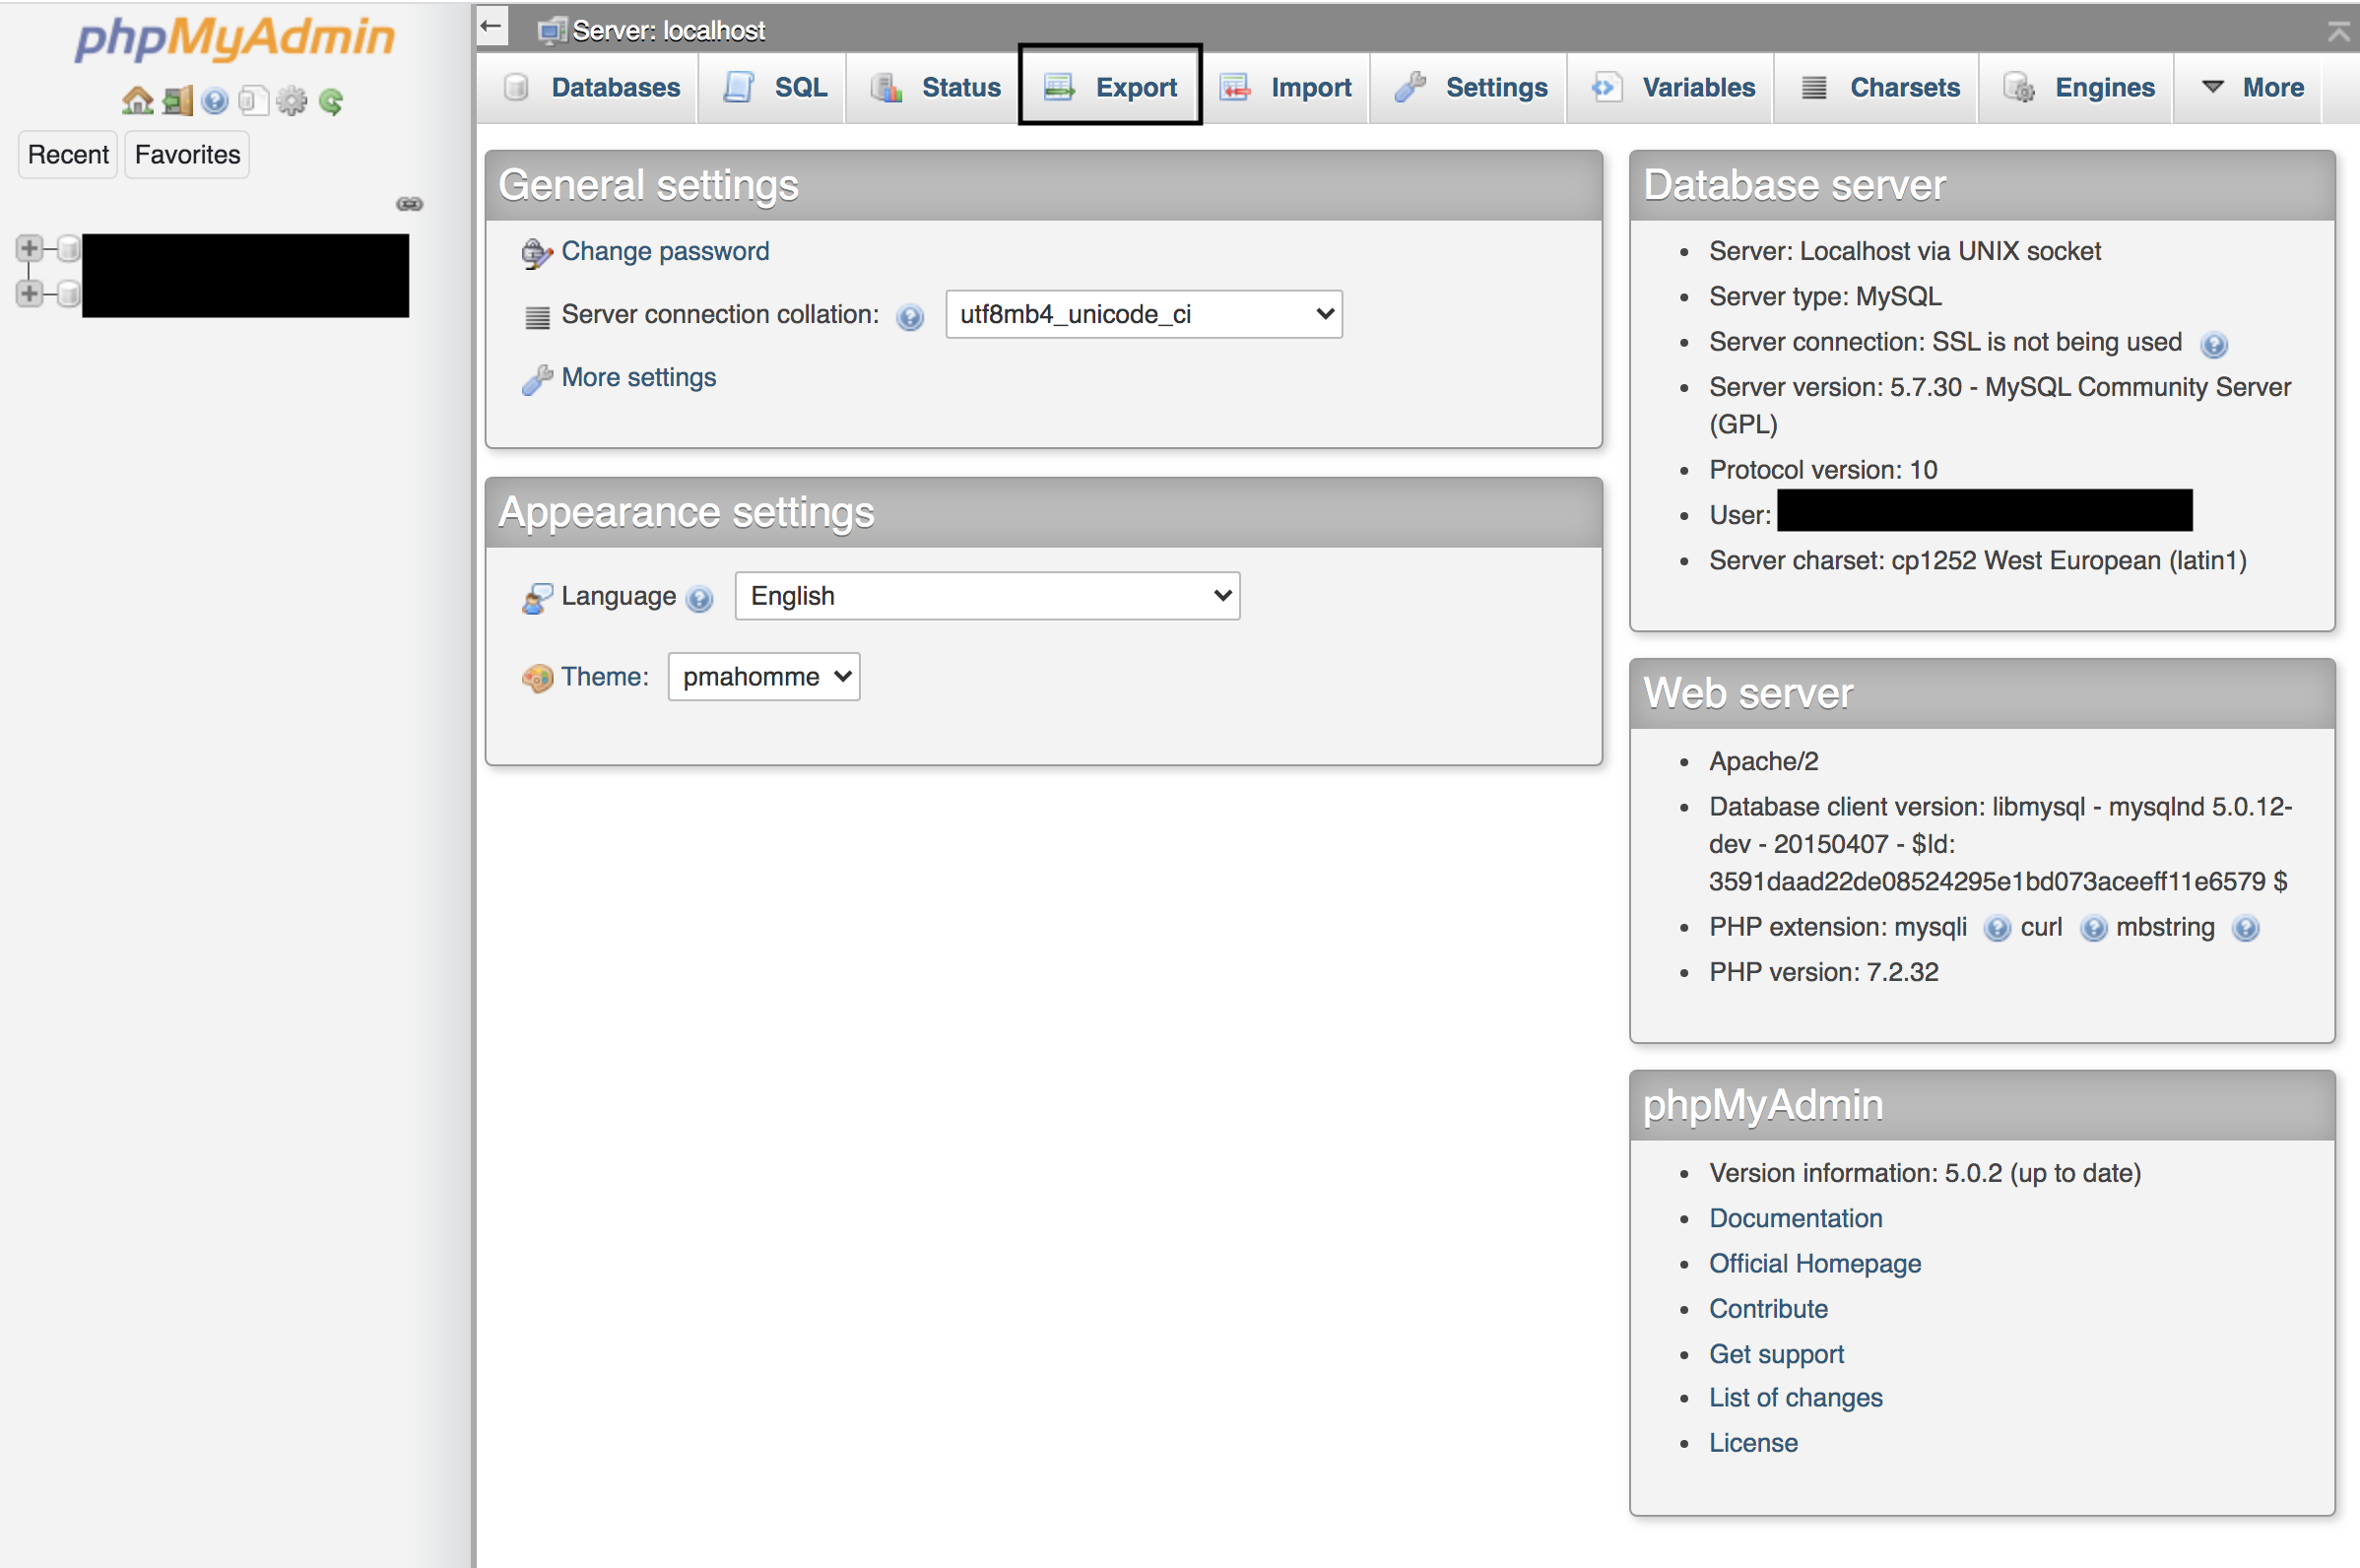Switch to the Settings tab
Screen dimensions: 2360x1568
coord(1470,88)
